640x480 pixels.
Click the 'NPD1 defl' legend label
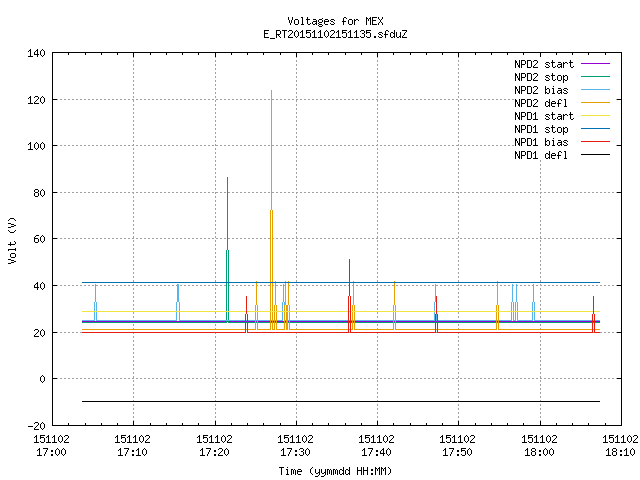coord(541,156)
